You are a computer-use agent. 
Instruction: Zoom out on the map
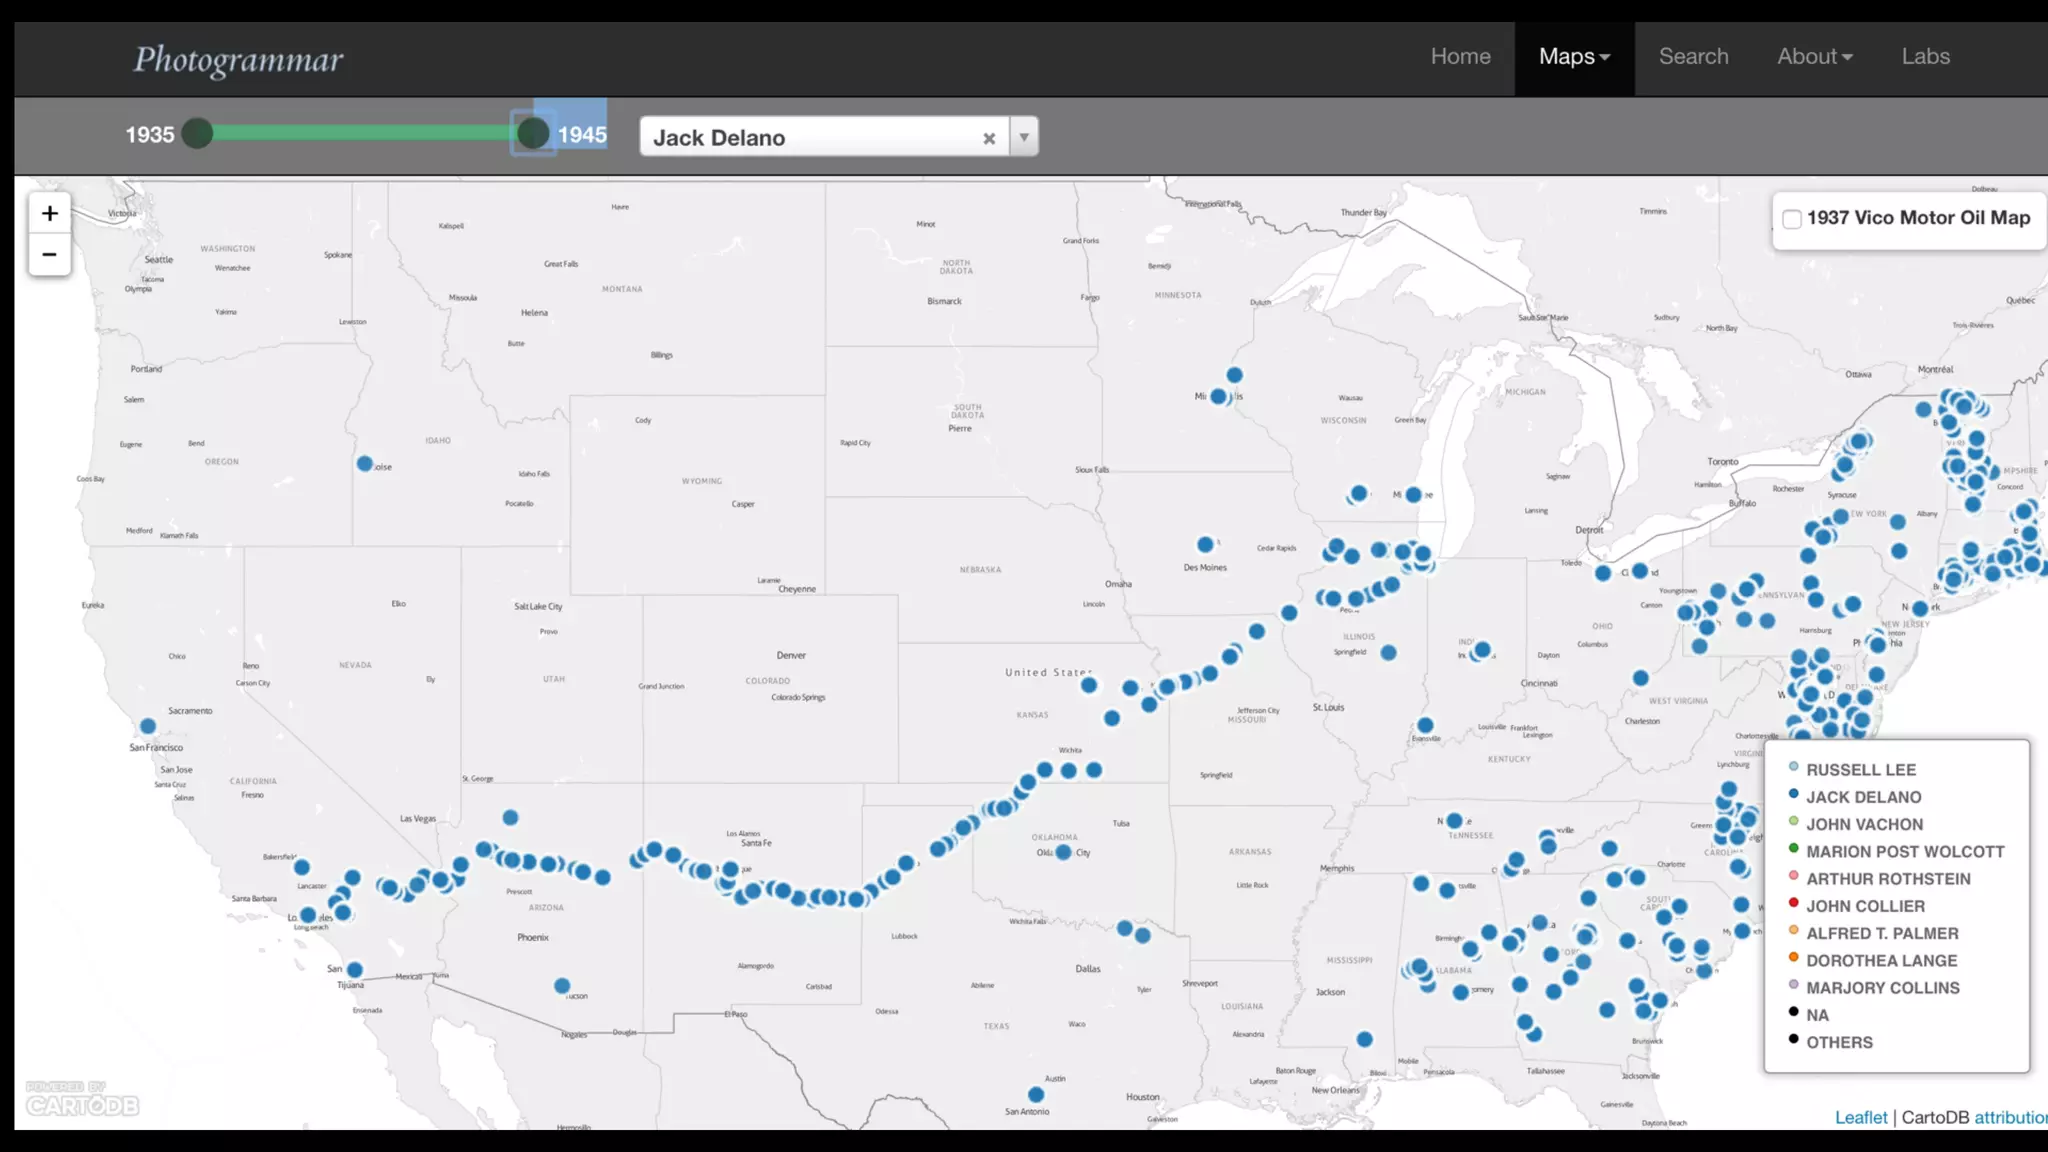[49, 255]
